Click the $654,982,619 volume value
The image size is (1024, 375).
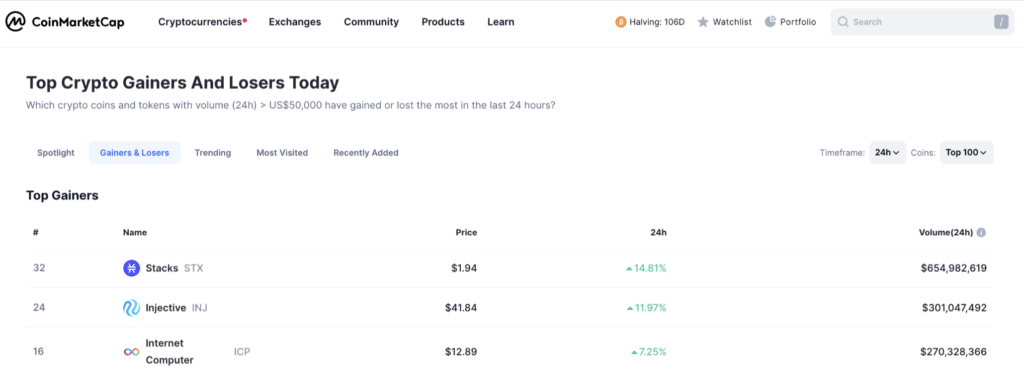[x=953, y=268]
